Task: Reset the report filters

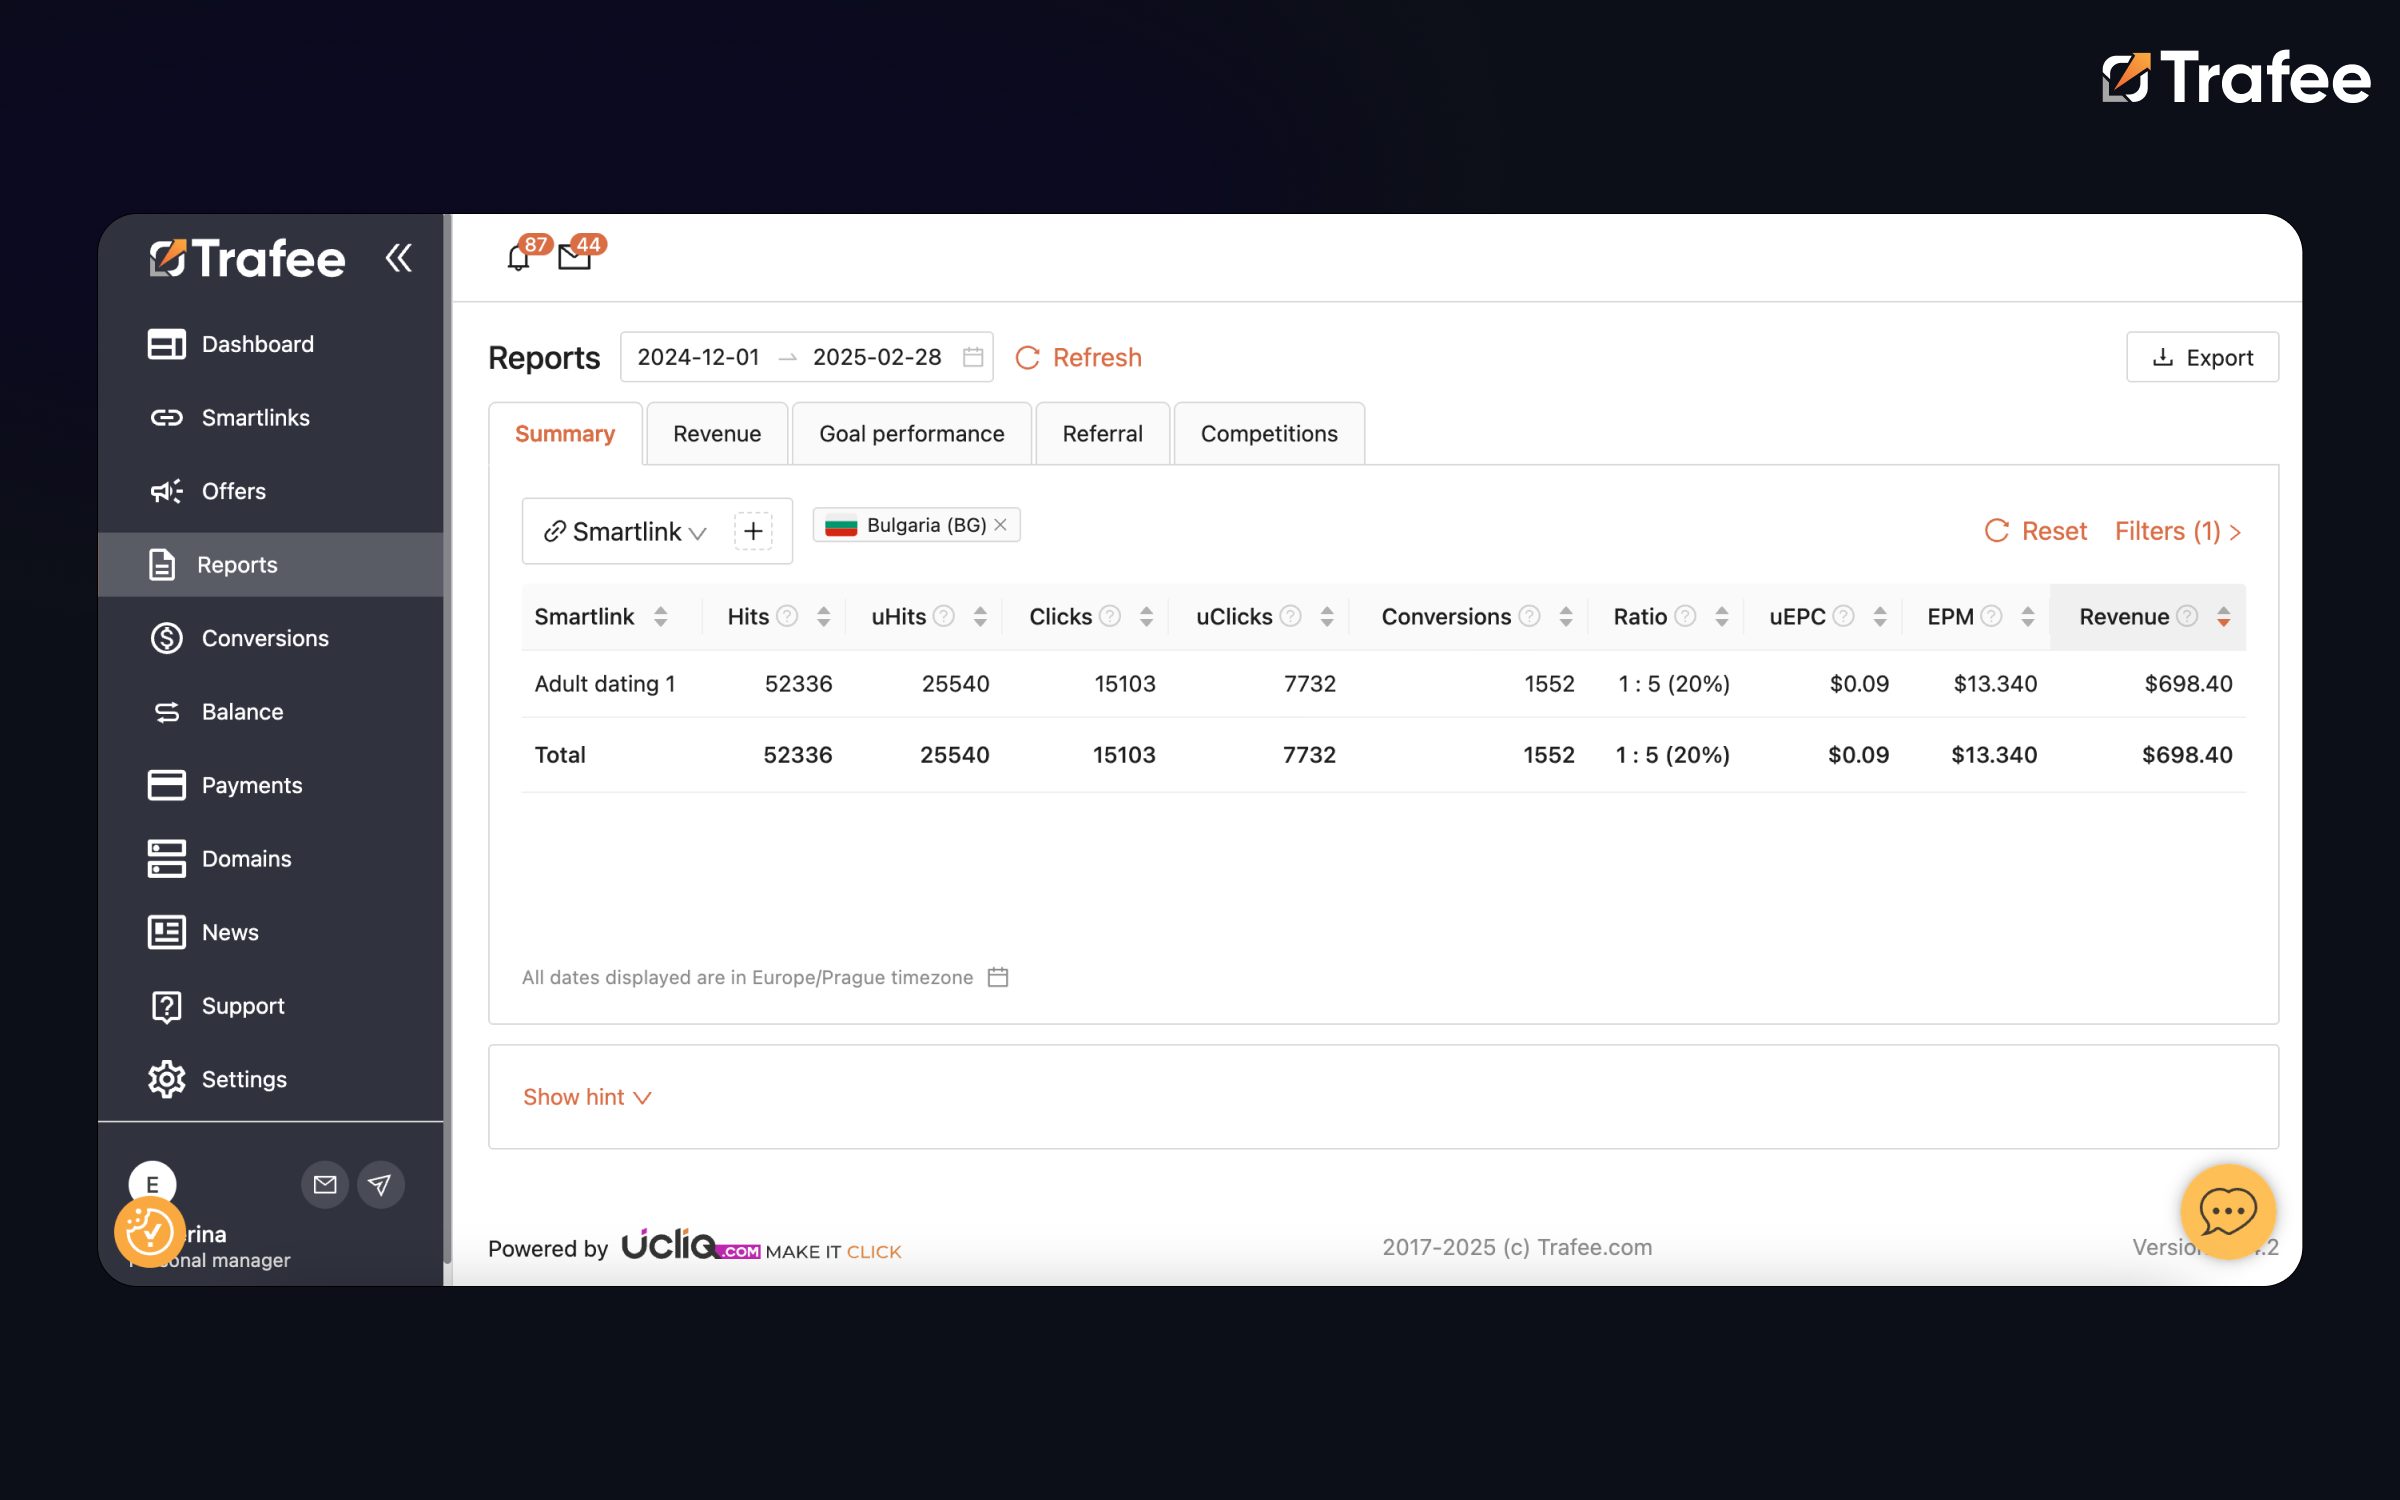Action: click(2035, 531)
